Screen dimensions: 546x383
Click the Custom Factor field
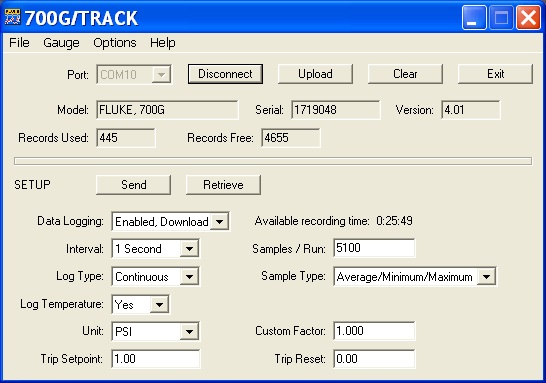pyautogui.click(x=374, y=331)
